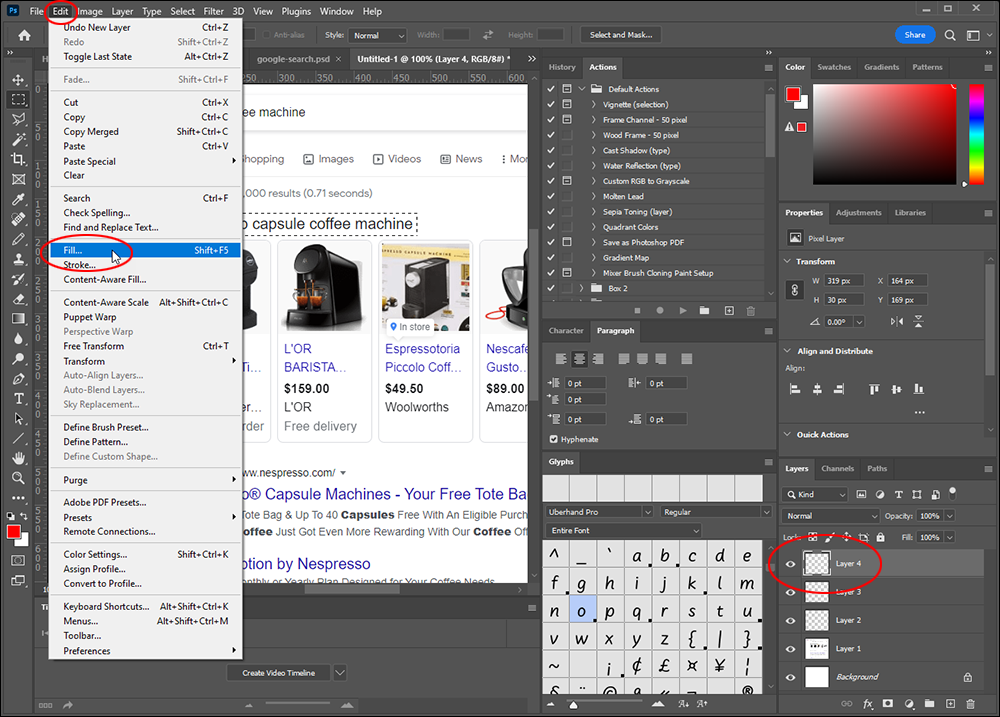Select the Eyedropper tool
1000x717 pixels.
click(18, 199)
